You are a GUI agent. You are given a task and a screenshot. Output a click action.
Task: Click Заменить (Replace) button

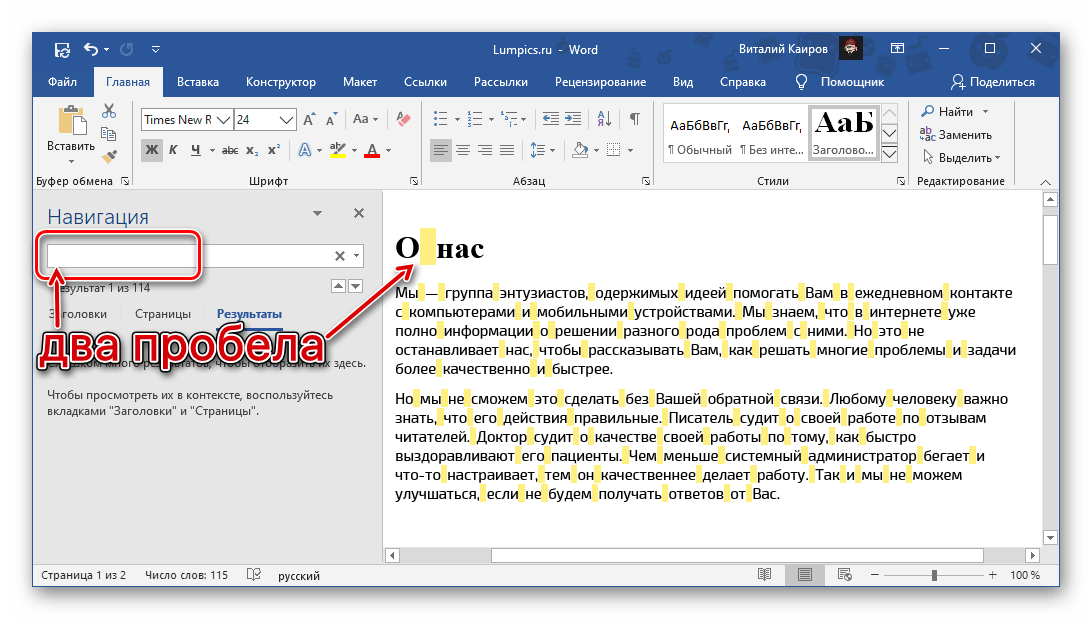tap(956, 134)
